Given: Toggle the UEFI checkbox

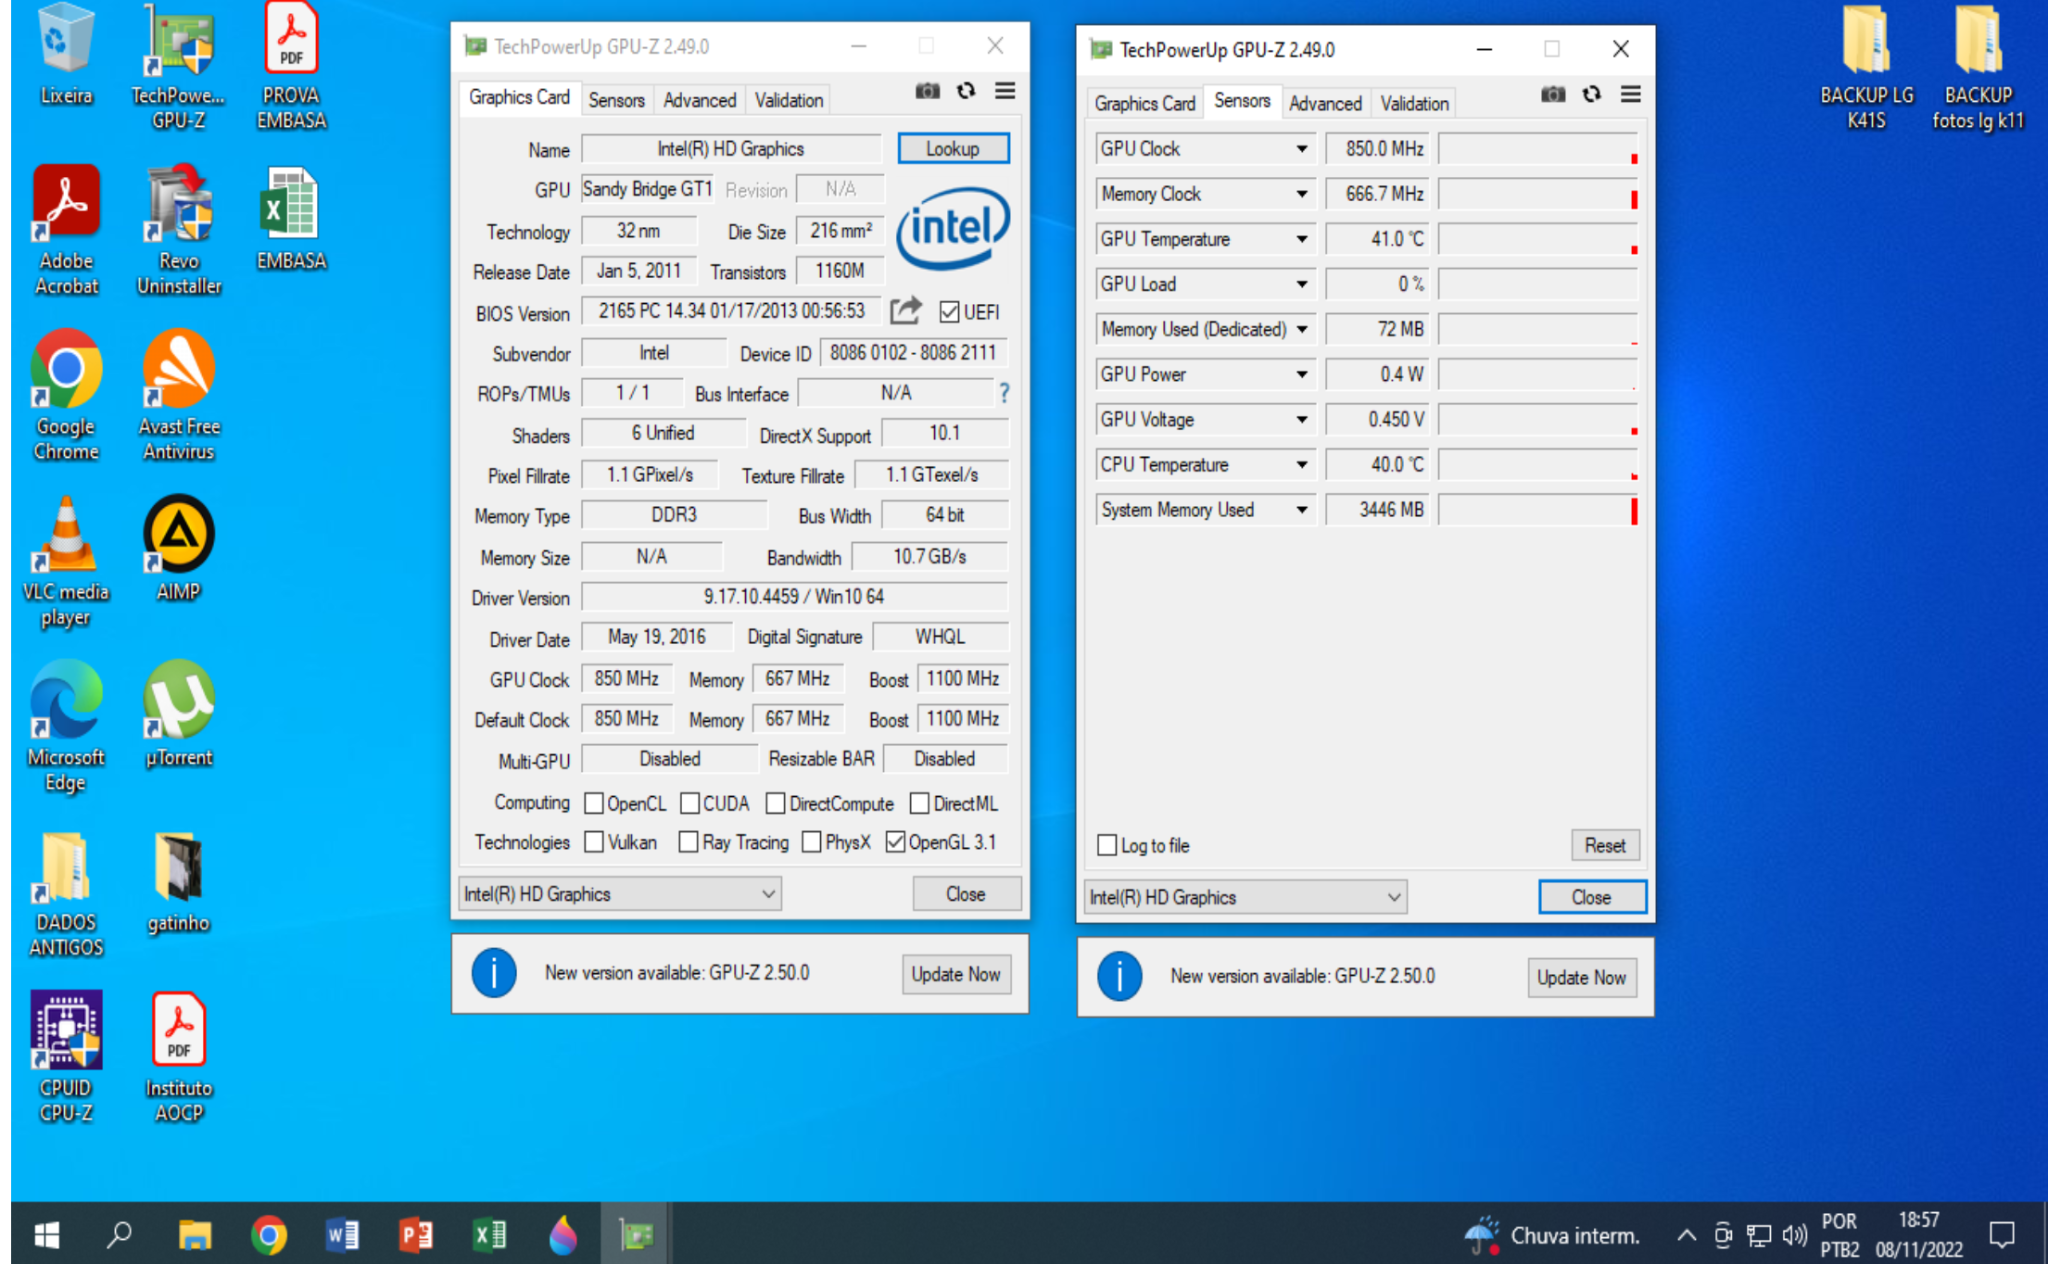Looking at the screenshot, I should 949,312.
